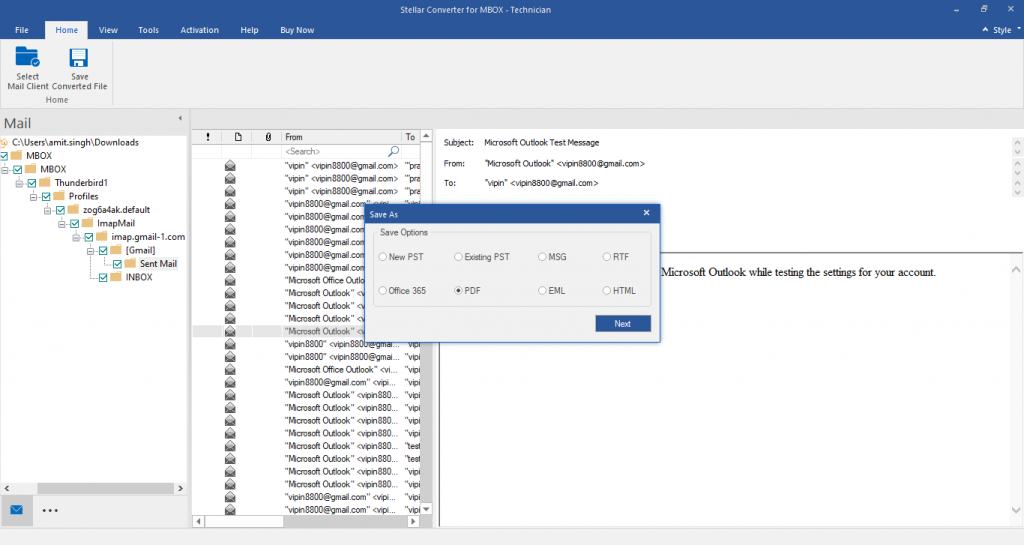The width and height of the screenshot is (1024, 545).
Task: Open the Activation tab
Action: click(199, 30)
